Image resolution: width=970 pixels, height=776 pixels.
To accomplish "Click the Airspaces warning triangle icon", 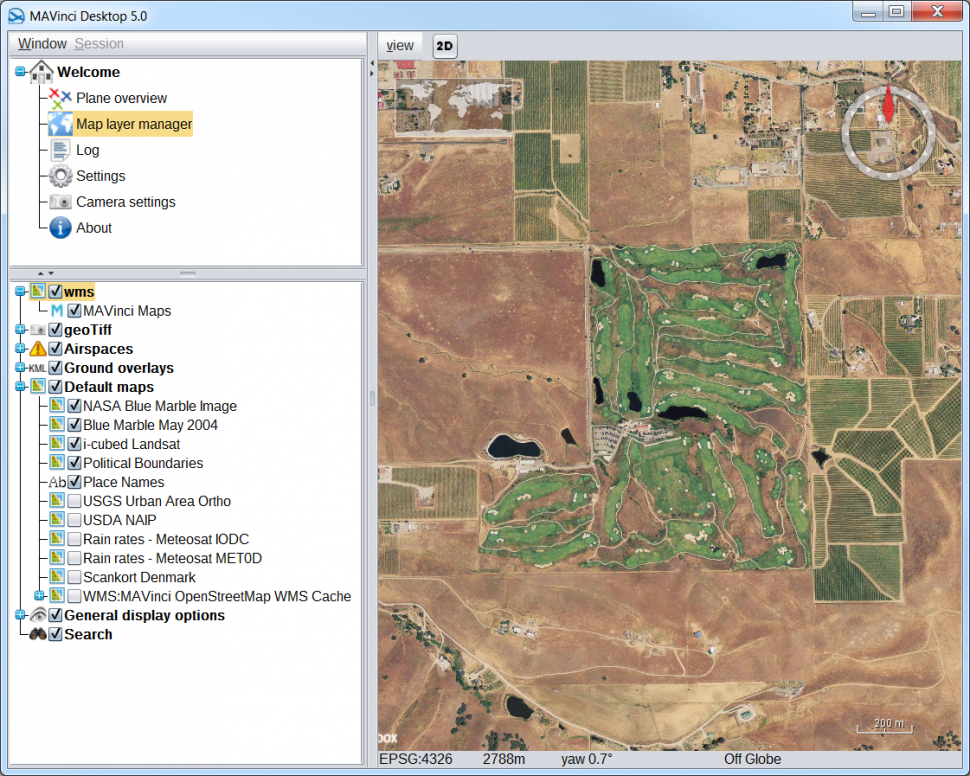I will (38, 349).
